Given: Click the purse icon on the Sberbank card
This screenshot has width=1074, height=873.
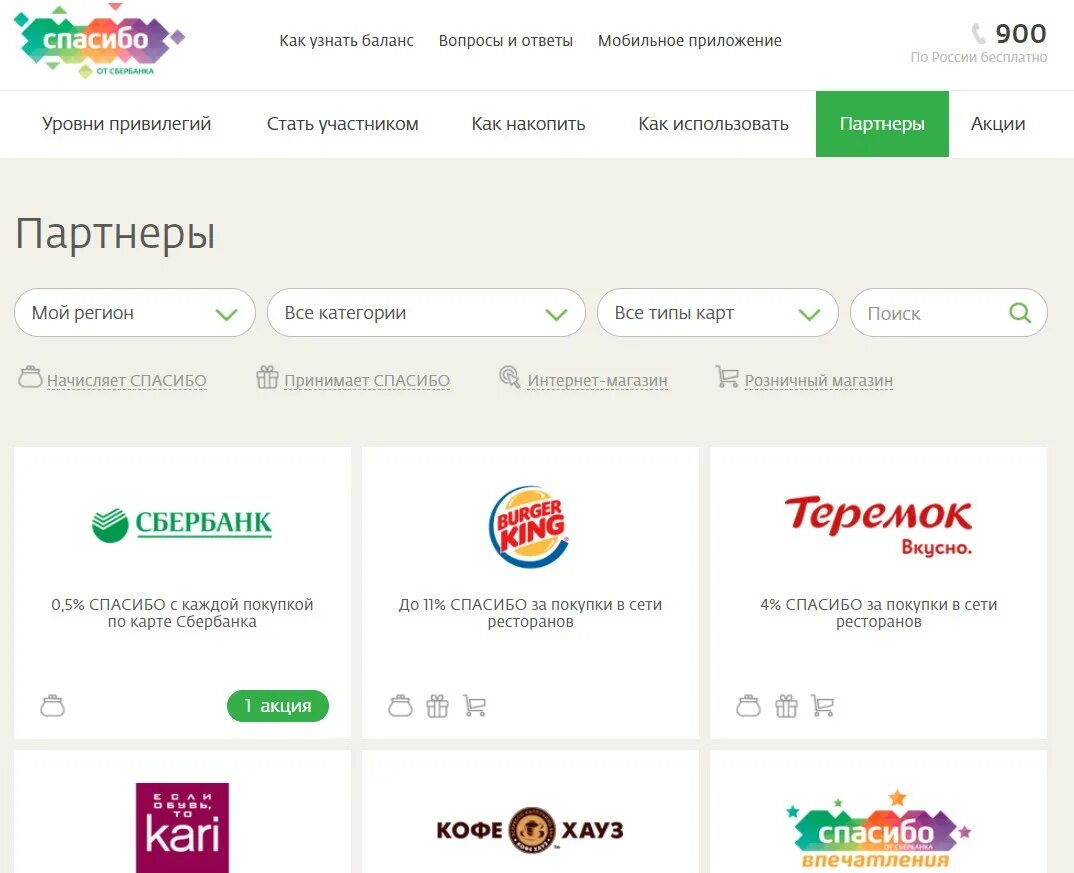Looking at the screenshot, I should [x=52, y=706].
